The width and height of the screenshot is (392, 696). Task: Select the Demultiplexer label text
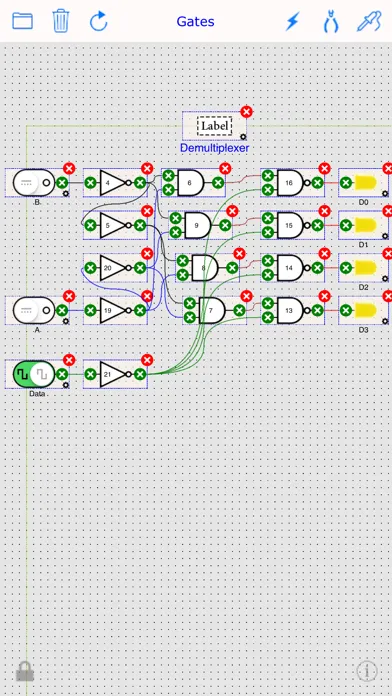click(x=214, y=148)
